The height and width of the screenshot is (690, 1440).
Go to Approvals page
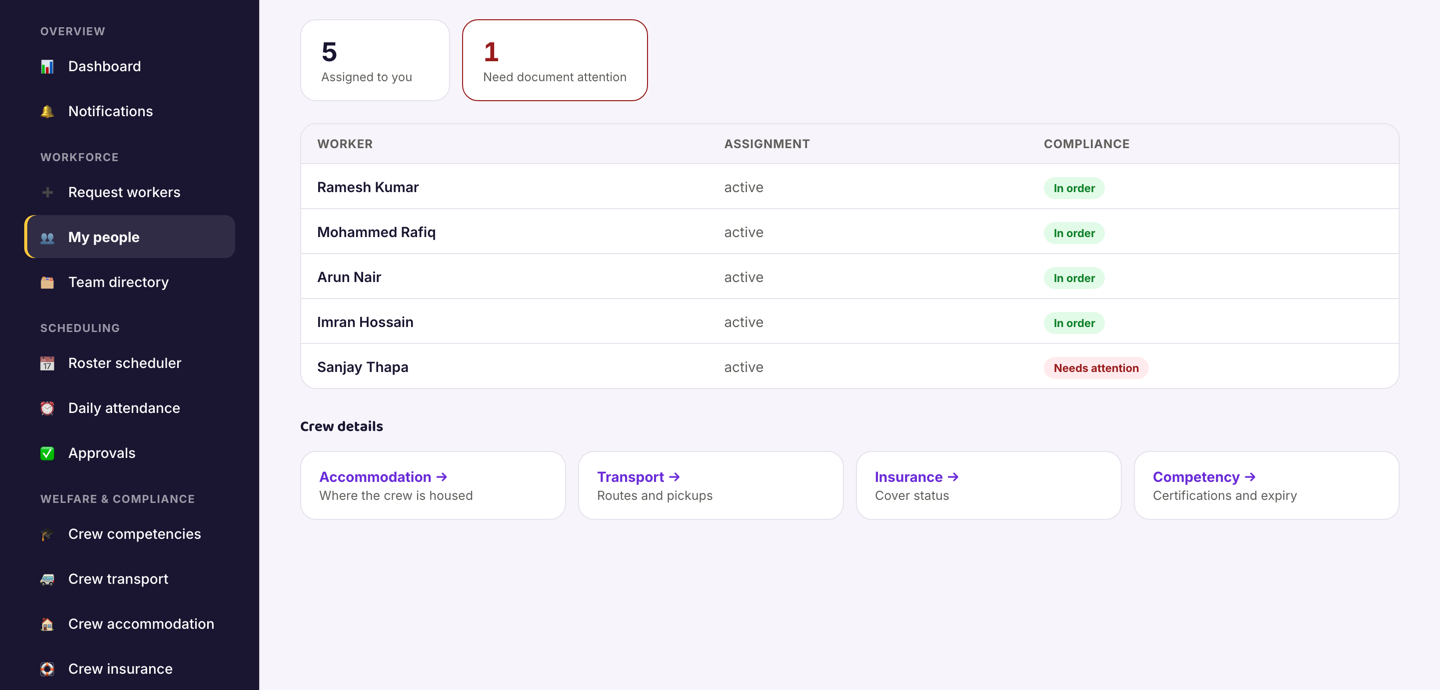pyautogui.click(x=130, y=453)
